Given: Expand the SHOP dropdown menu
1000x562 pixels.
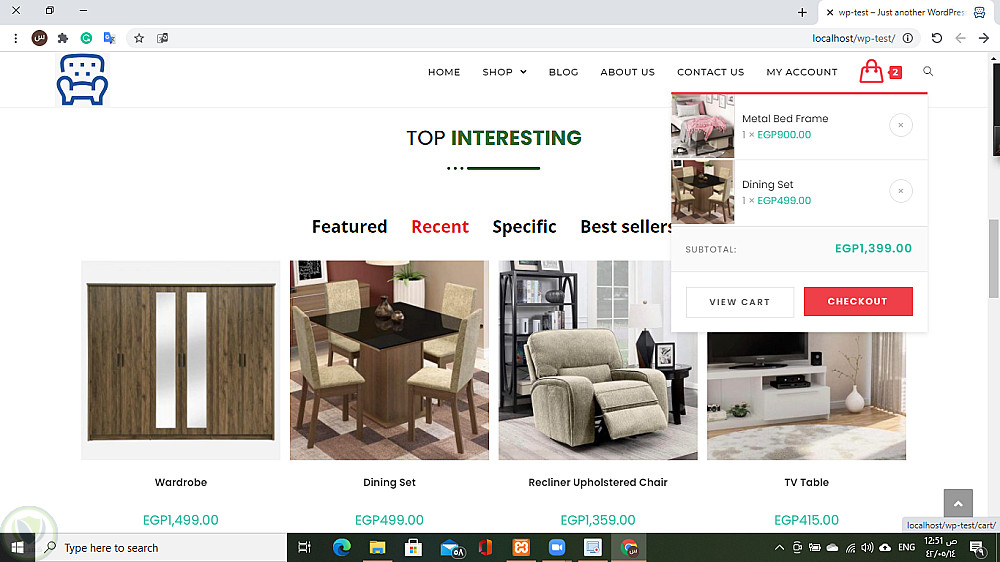Looking at the screenshot, I should point(504,72).
